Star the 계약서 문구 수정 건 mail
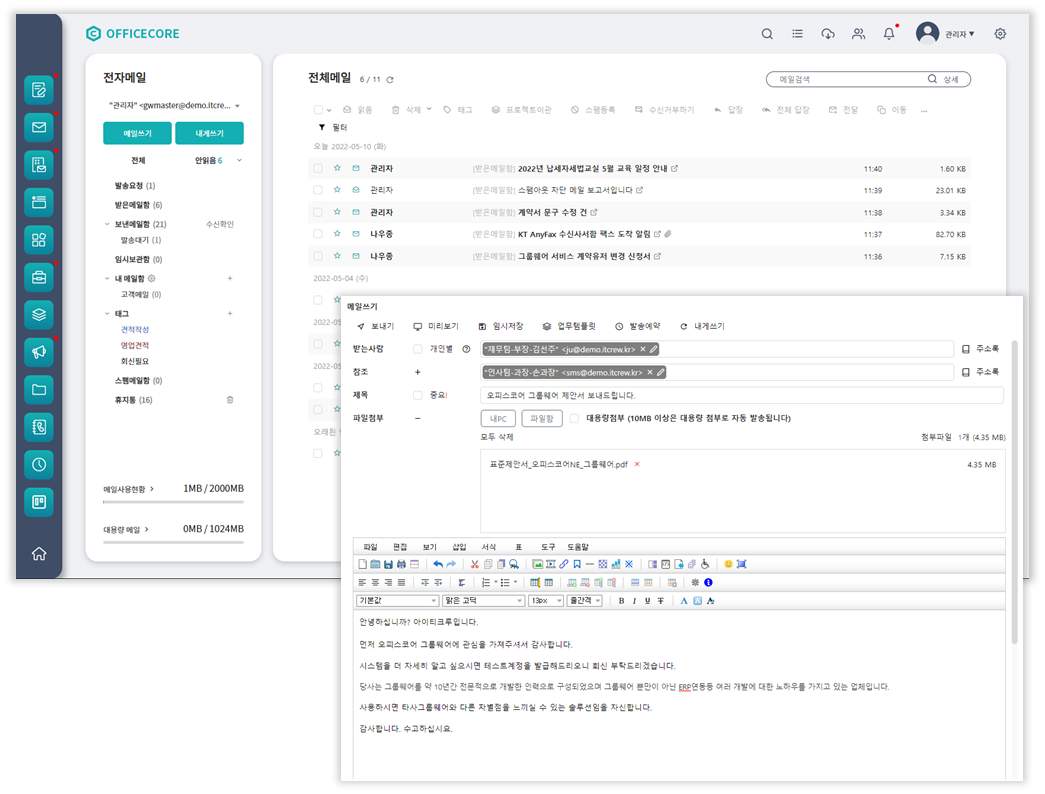This screenshot has height=794, width=1045. tap(337, 212)
